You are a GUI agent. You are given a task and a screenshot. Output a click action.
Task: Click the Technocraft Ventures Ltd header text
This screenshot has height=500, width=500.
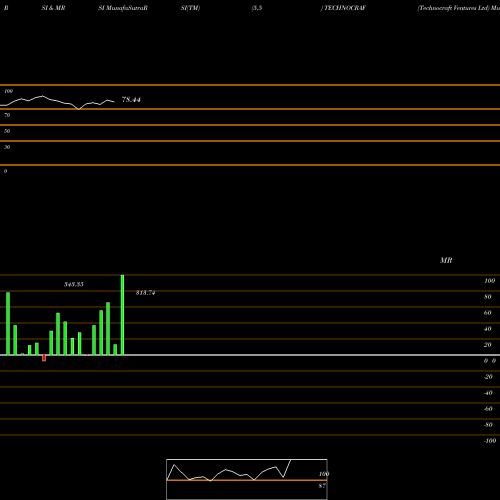453,8
